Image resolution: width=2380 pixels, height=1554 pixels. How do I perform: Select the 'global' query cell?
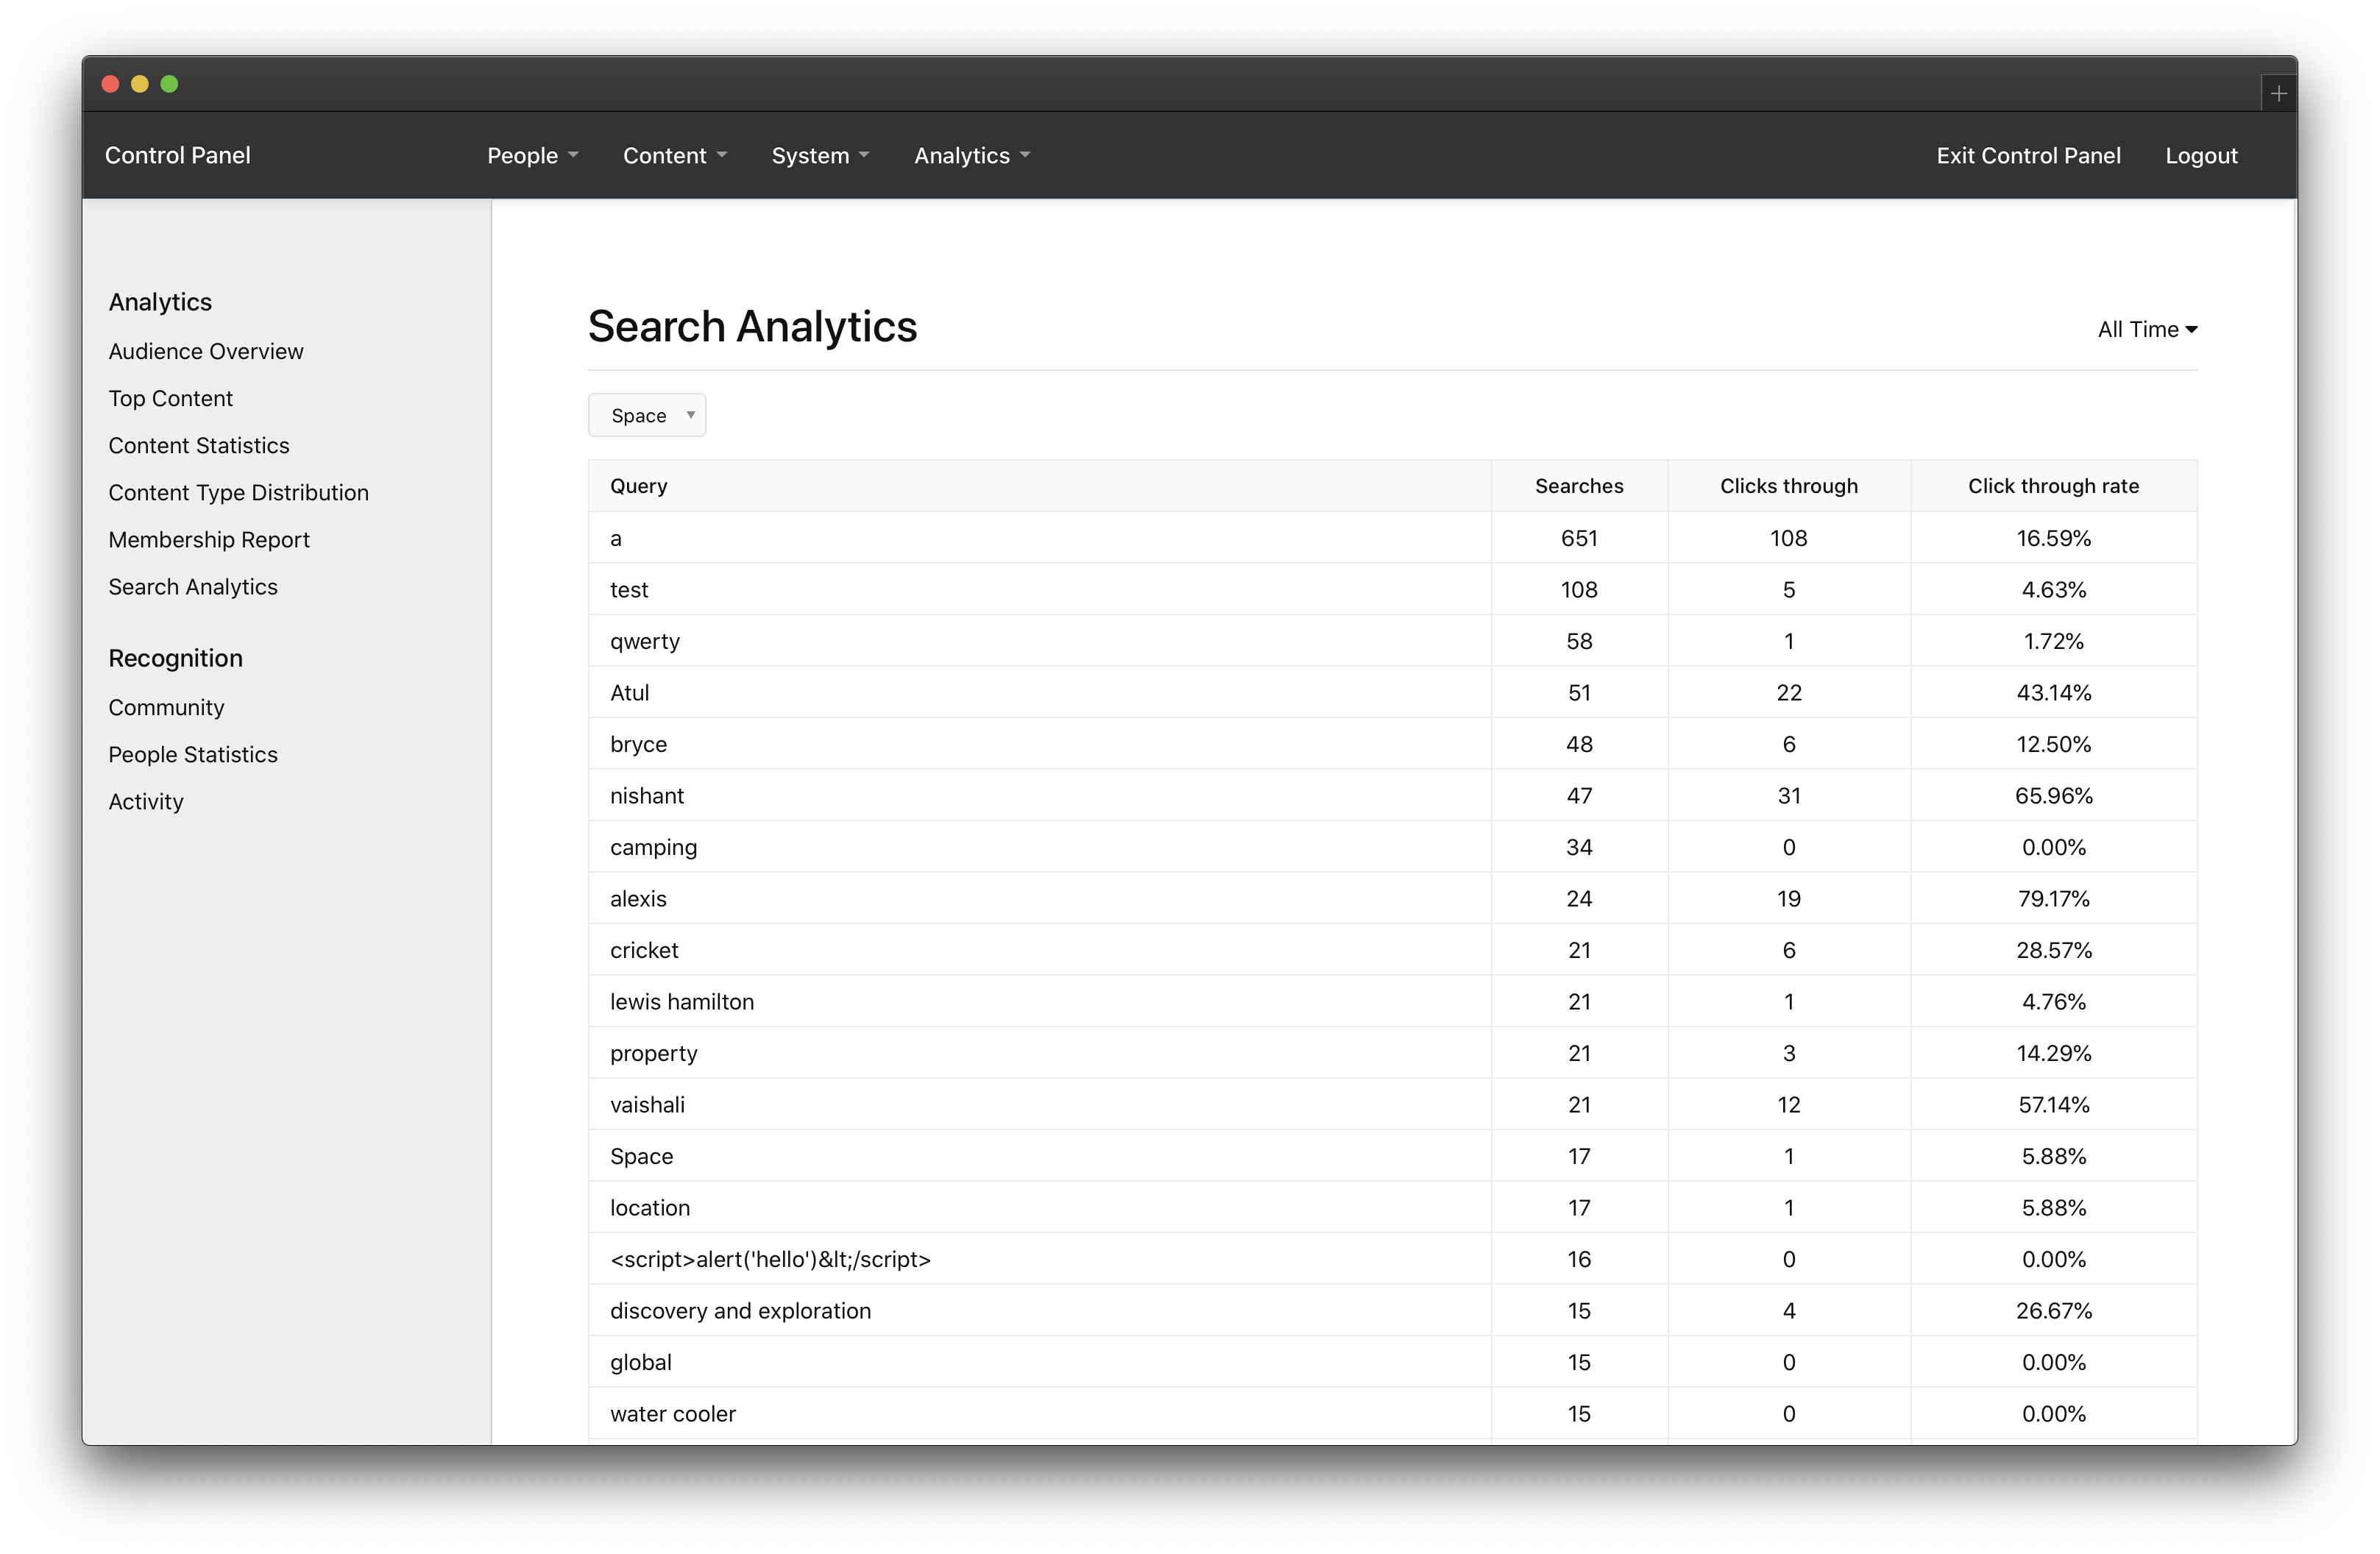coord(1040,1362)
